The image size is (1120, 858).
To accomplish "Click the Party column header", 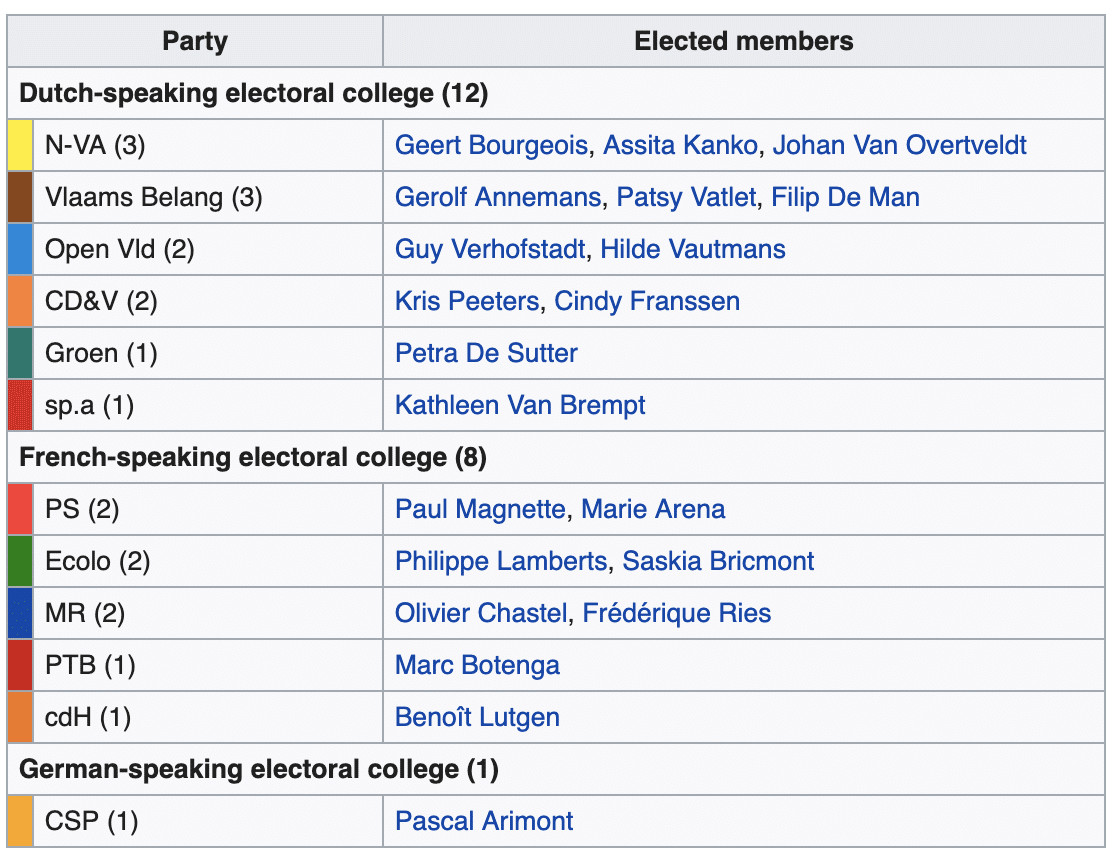I will click(x=195, y=42).
